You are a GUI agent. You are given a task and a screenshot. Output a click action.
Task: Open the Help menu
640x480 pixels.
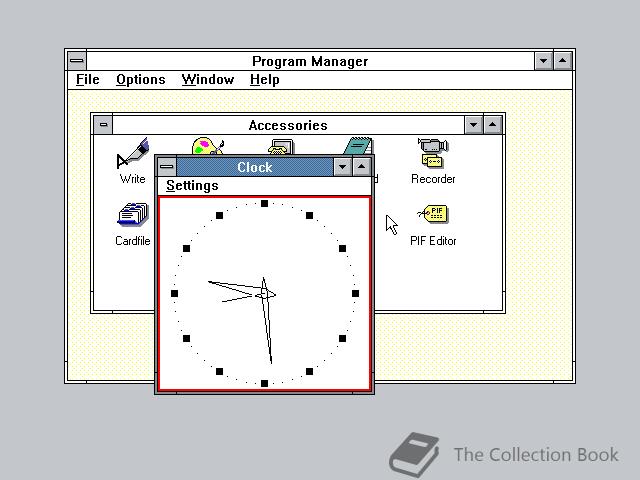[x=264, y=80]
